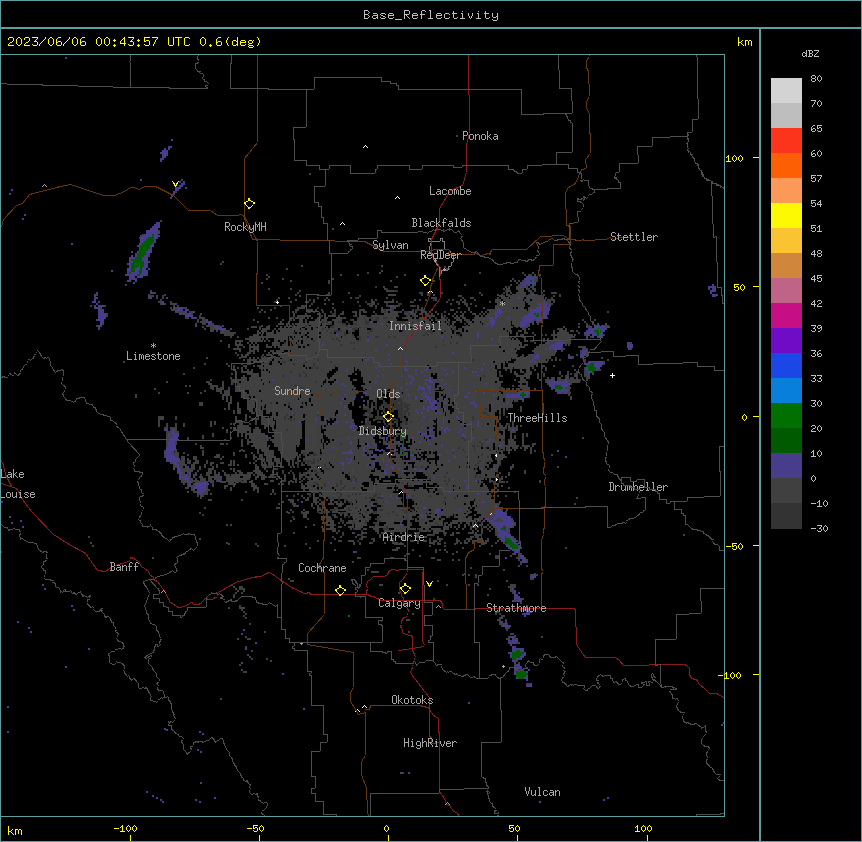
Task: Click the yellow diamond marker below Cochrane
Action: pyautogui.click(x=340, y=590)
